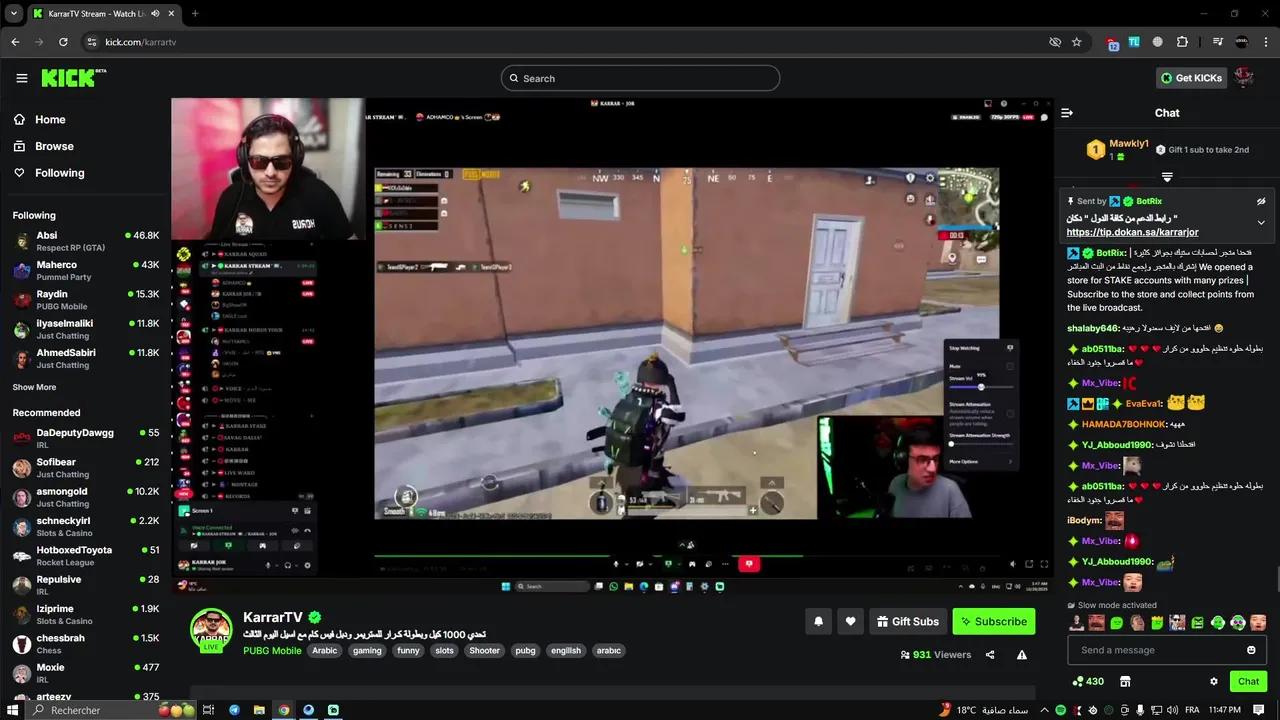Open the channel points shop icon
The image size is (1280, 720).
(1125, 681)
